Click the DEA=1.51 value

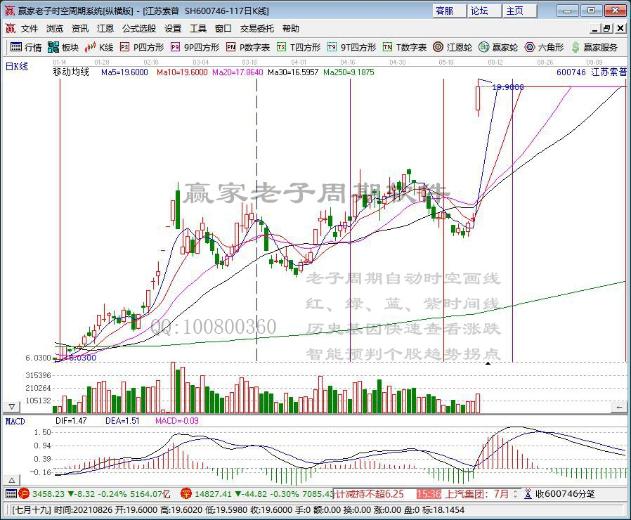(122, 421)
